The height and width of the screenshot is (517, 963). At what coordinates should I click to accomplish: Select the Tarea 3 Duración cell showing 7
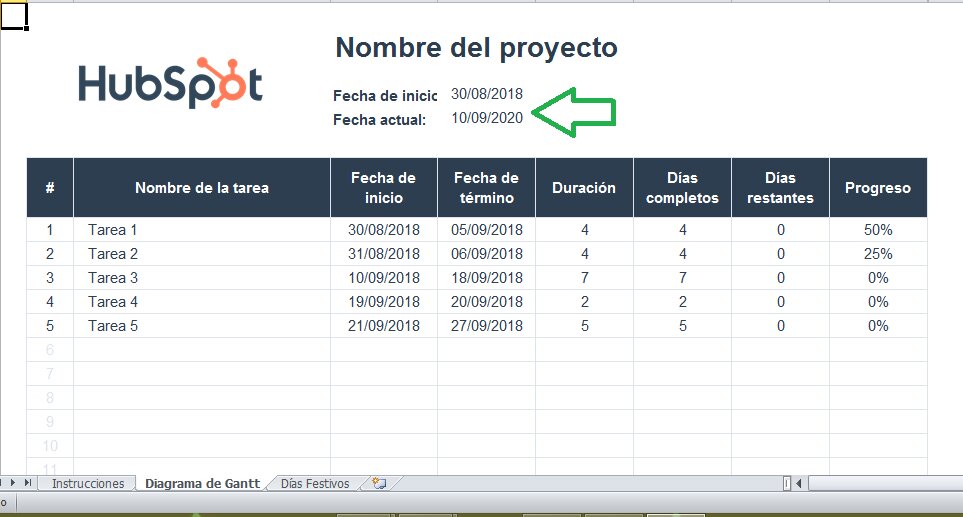click(584, 278)
